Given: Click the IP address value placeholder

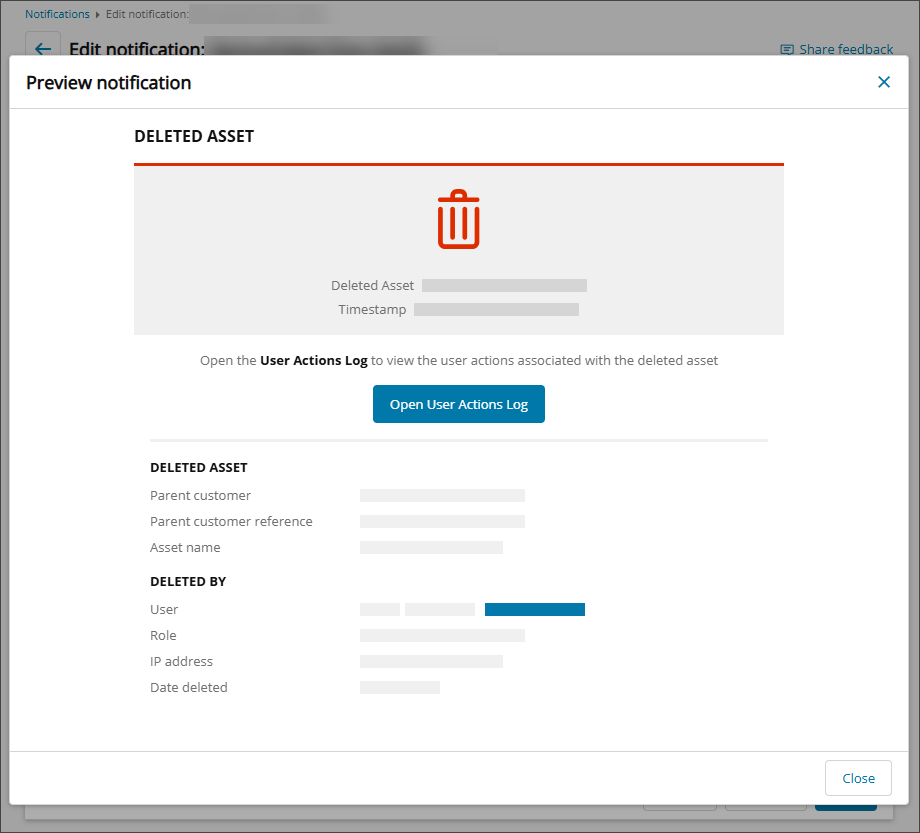Looking at the screenshot, I should coord(431,661).
